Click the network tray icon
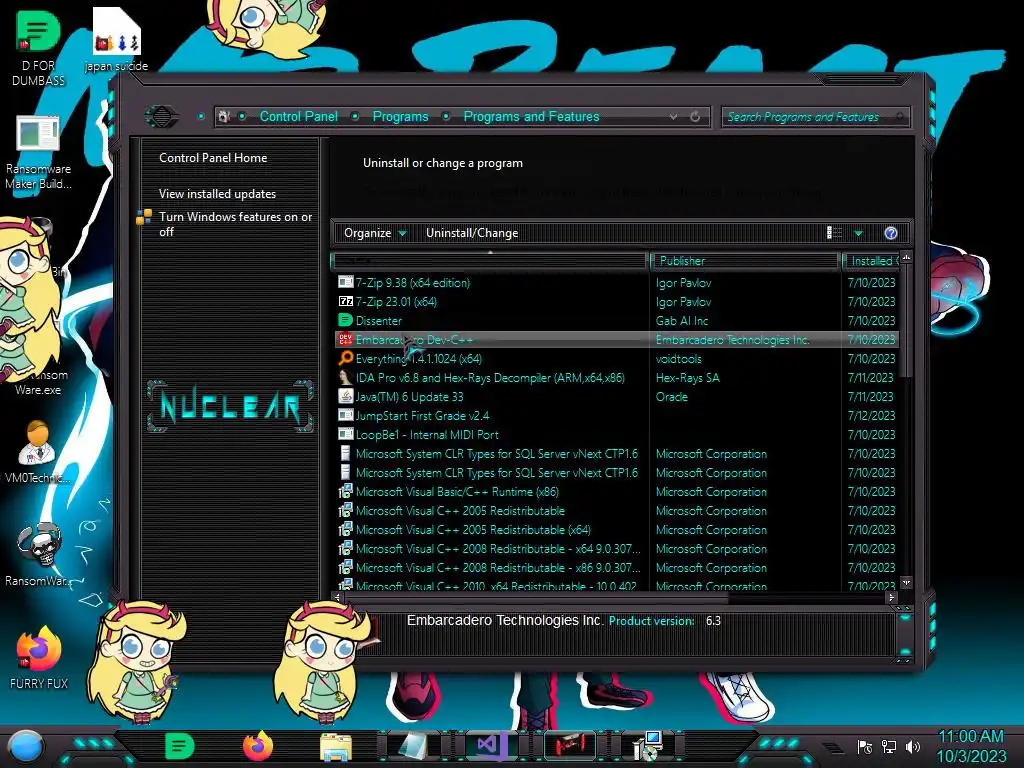Image resolution: width=1024 pixels, height=768 pixels. 888,746
